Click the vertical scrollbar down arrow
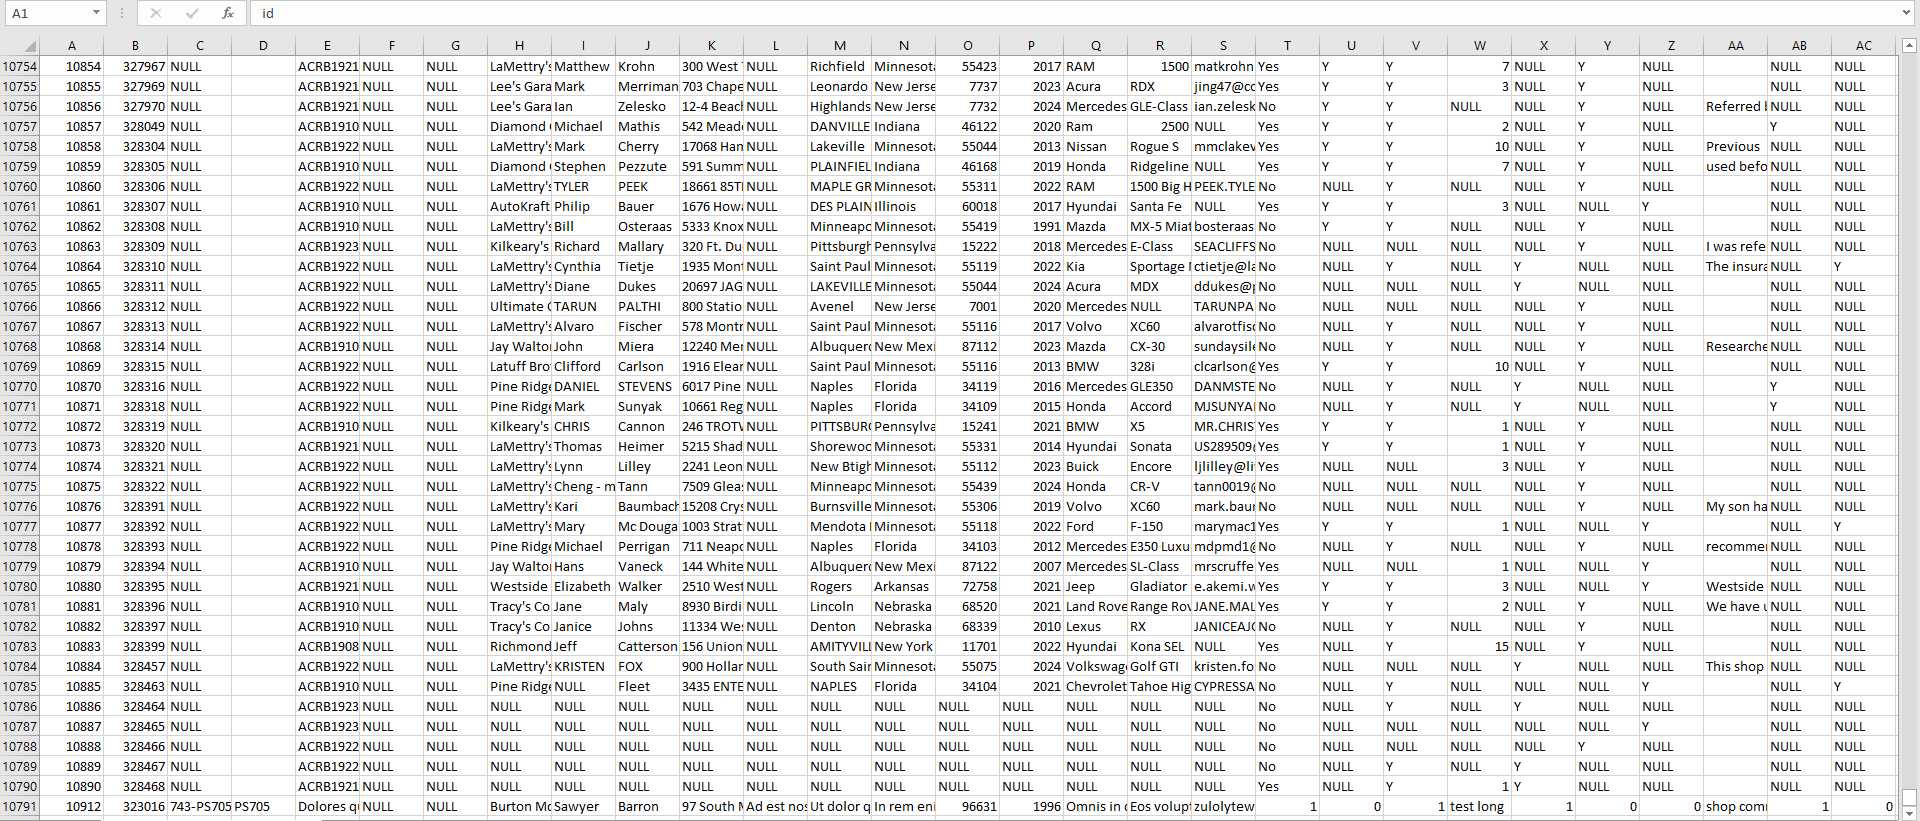This screenshot has height=821, width=1920. [1909, 812]
